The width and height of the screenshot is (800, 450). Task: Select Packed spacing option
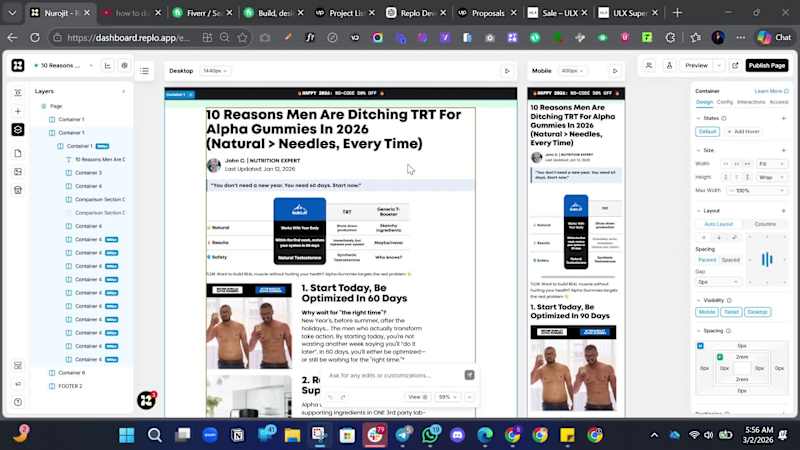[x=707, y=260]
